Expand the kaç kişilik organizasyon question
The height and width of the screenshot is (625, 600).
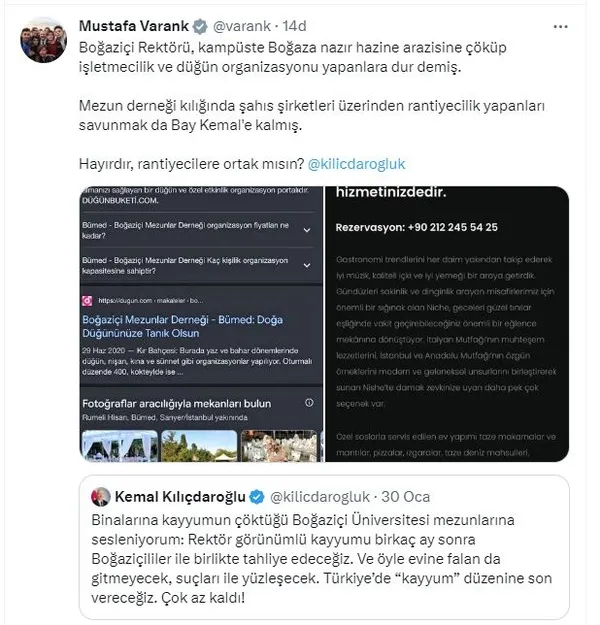coord(307,265)
